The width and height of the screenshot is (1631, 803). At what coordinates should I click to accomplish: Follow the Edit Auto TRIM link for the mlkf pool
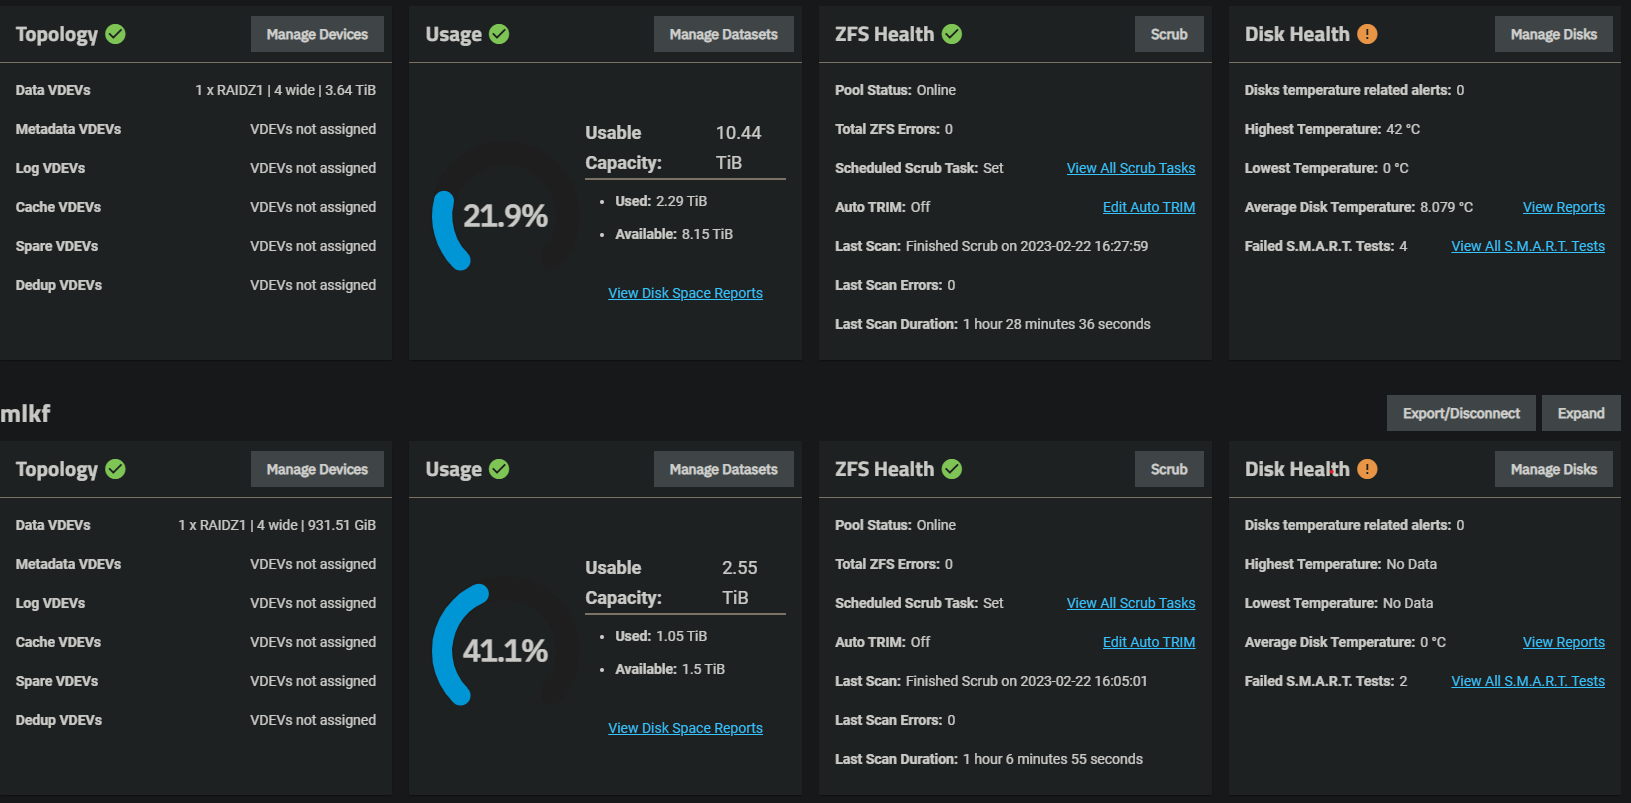(1148, 642)
